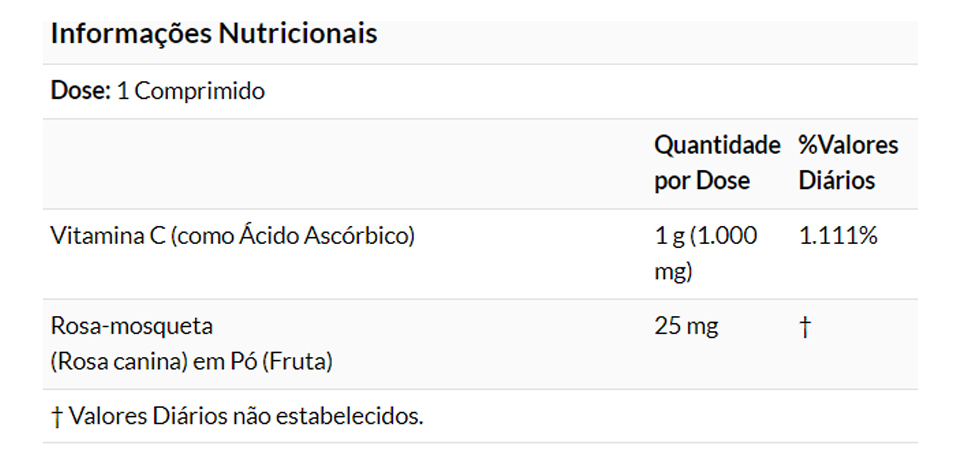
Task: Click the word "Quantidade" in the column header
Action: [717, 145]
